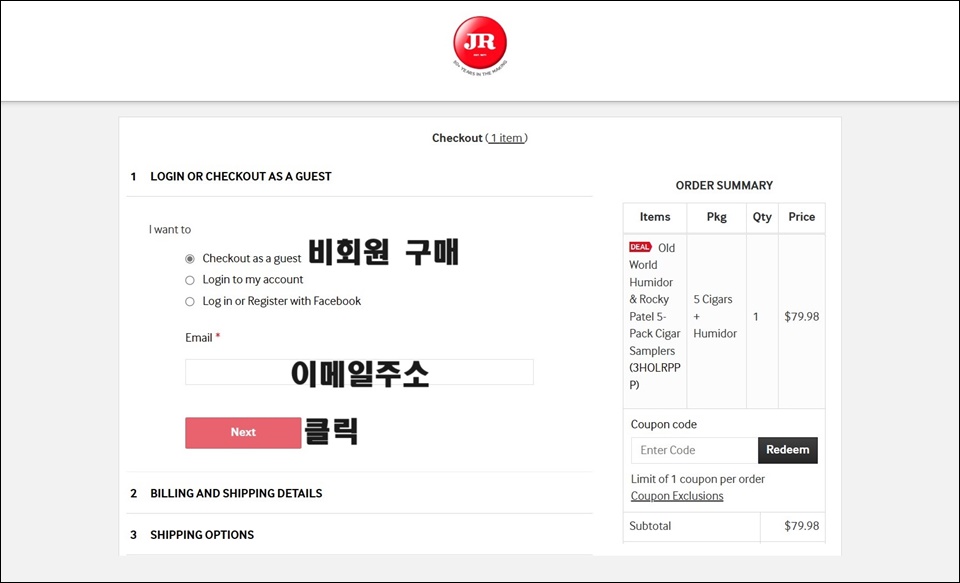The height and width of the screenshot is (583, 960).
Task: Click the I want to label
Action: (170, 230)
